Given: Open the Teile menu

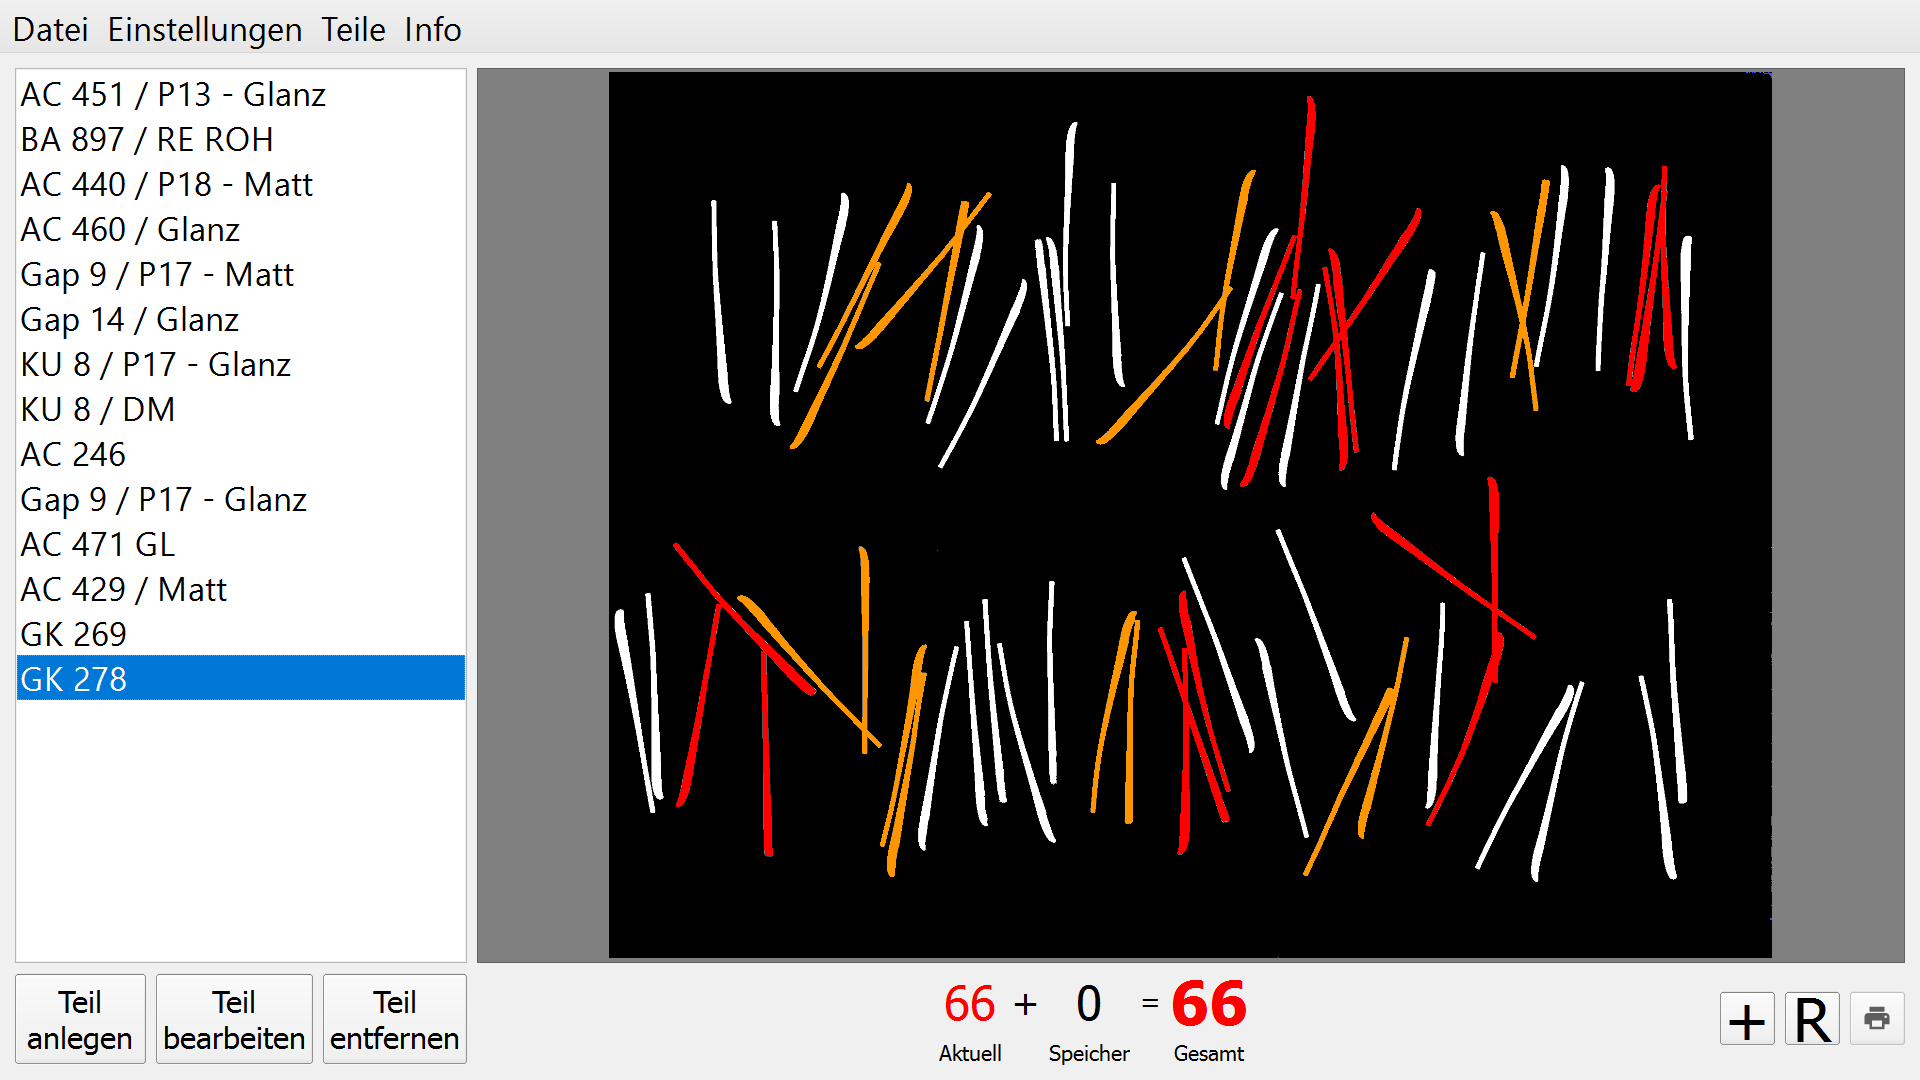Looking at the screenshot, I should pyautogui.click(x=353, y=30).
